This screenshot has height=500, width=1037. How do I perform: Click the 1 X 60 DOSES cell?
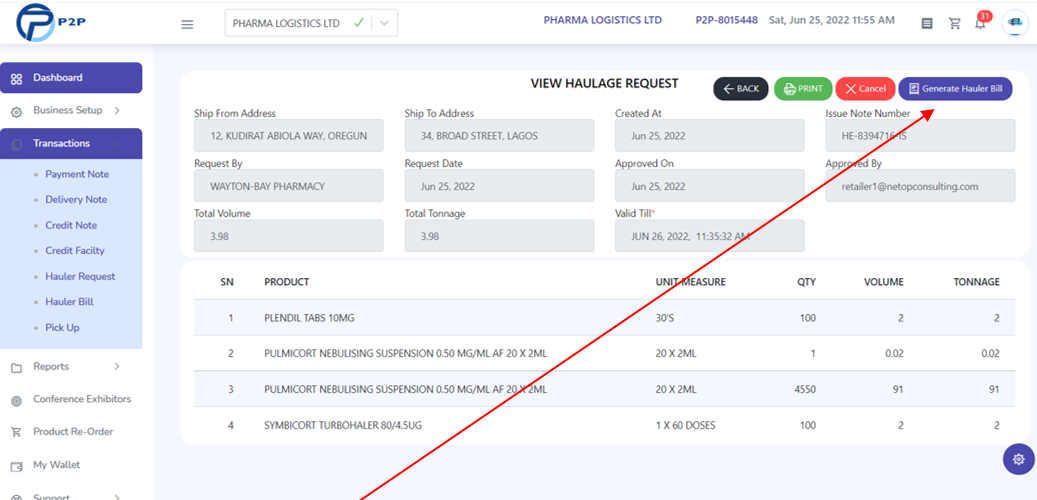[x=685, y=425]
